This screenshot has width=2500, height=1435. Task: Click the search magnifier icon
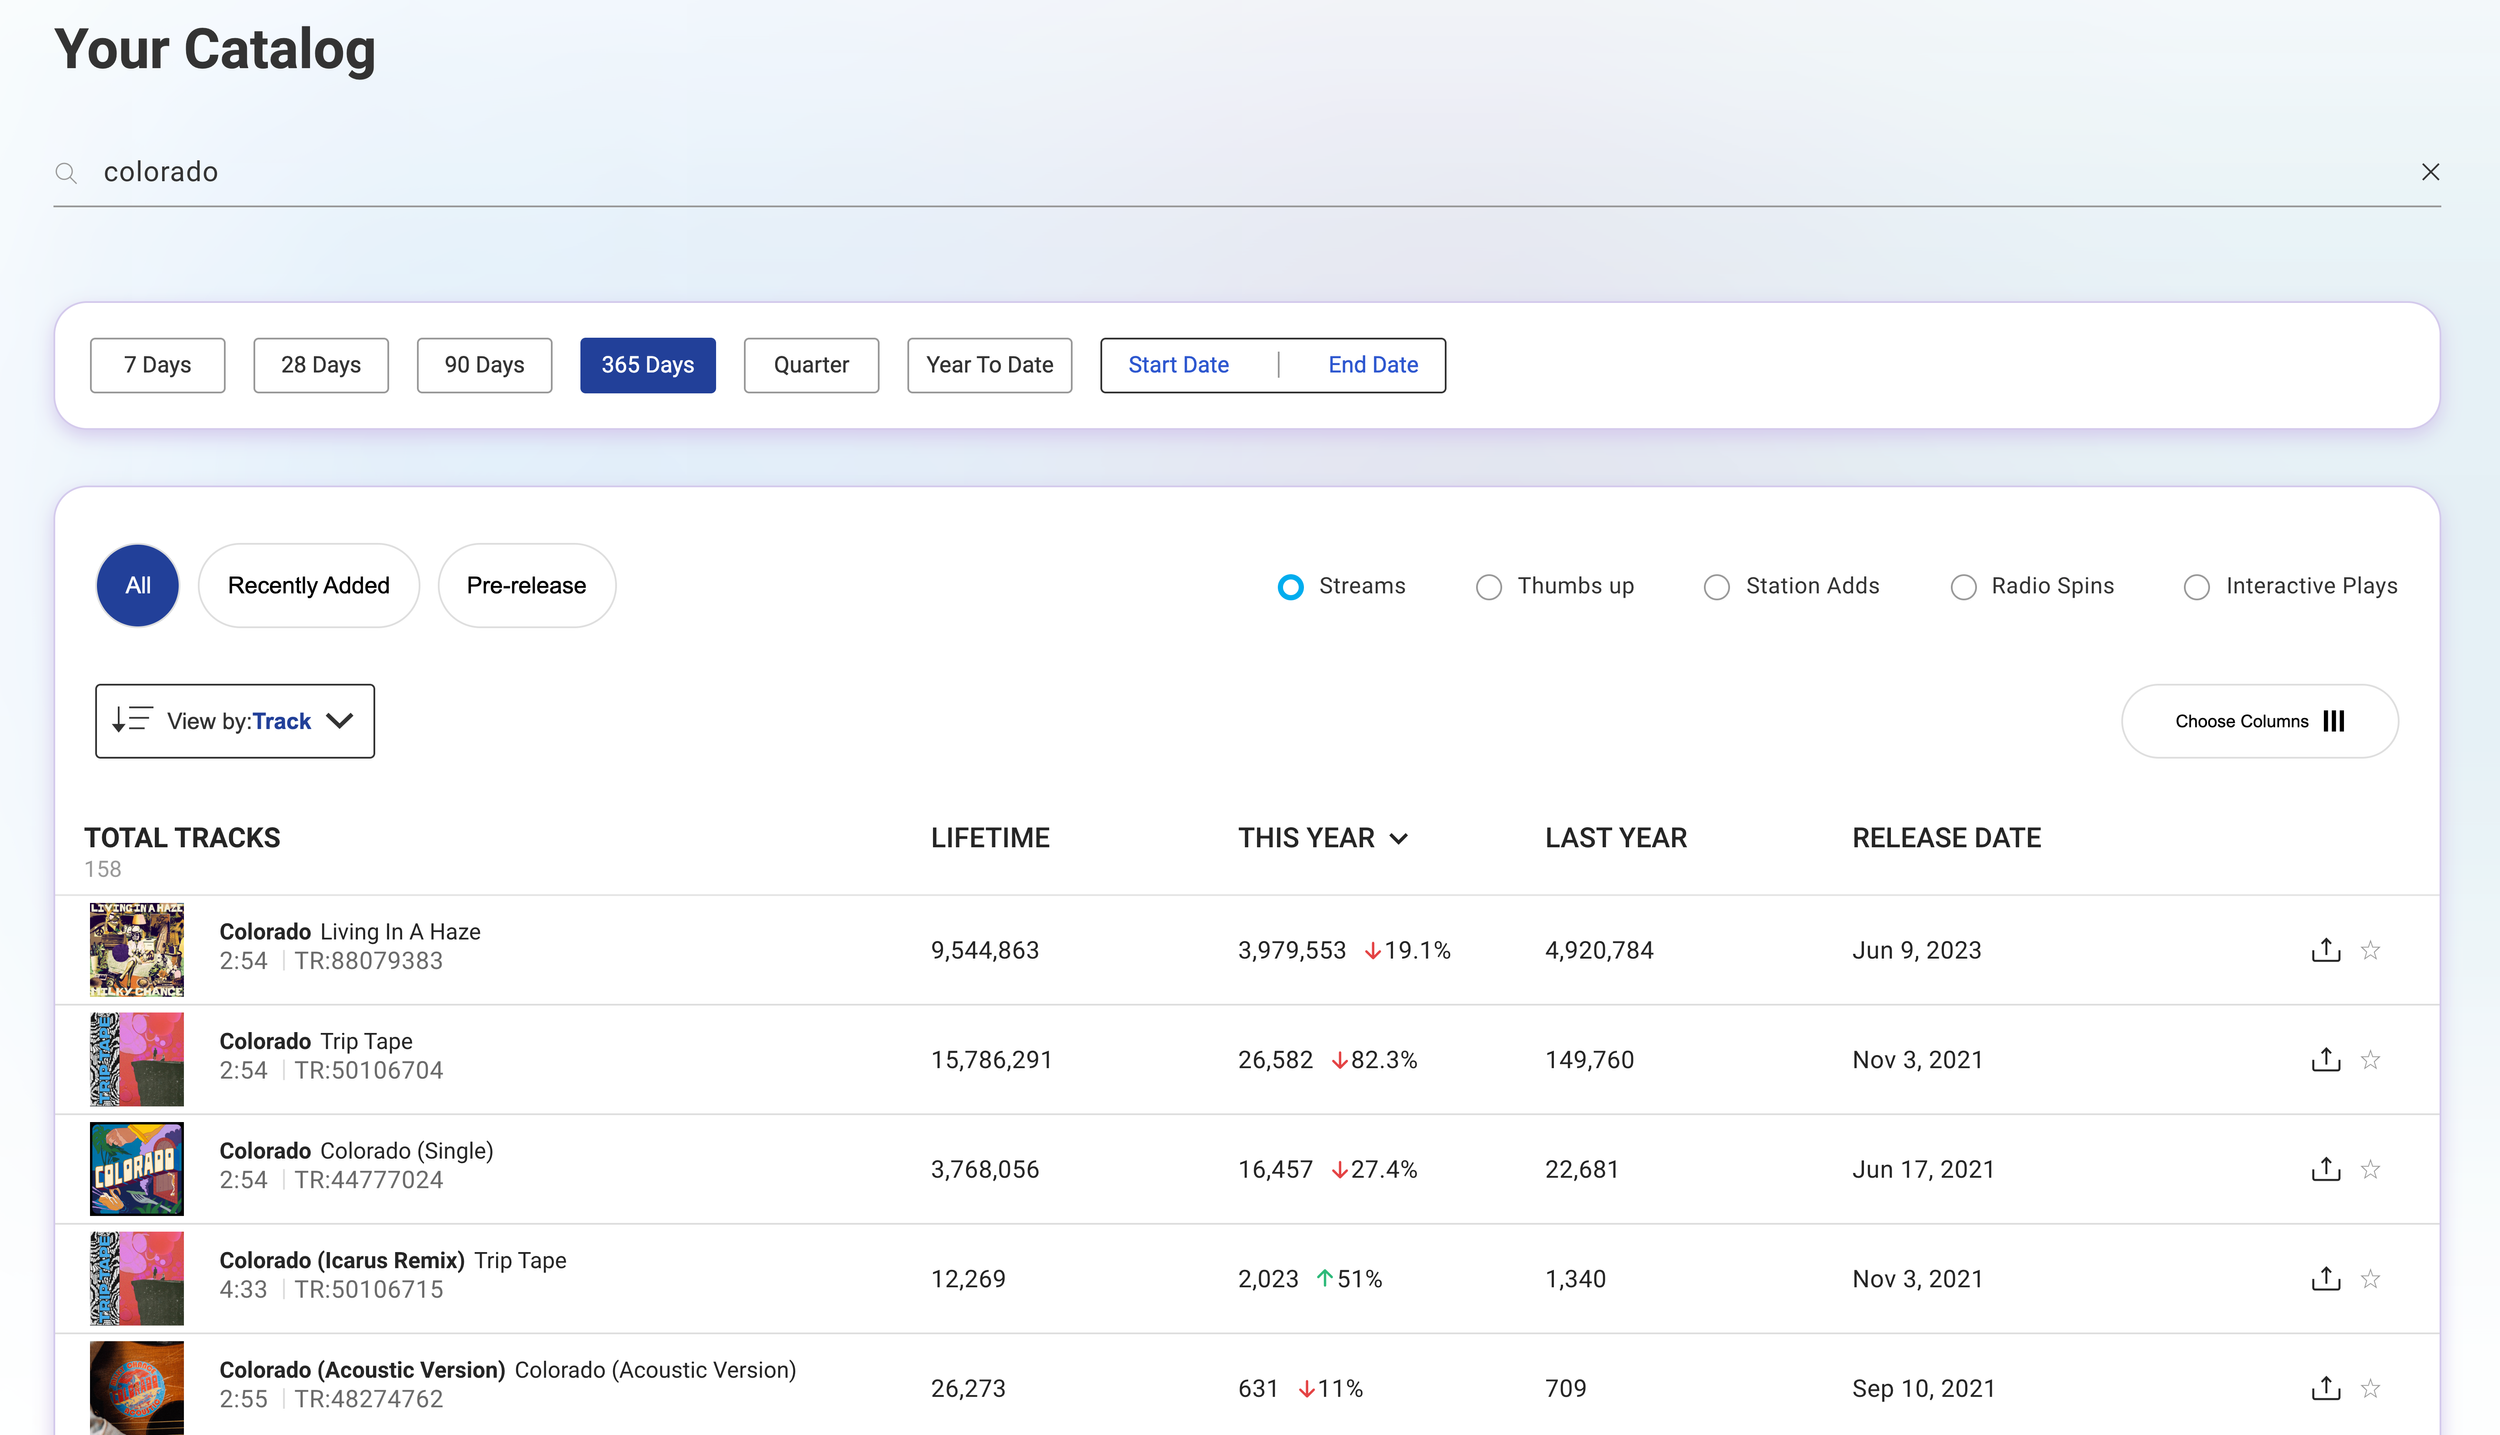tap(66, 173)
